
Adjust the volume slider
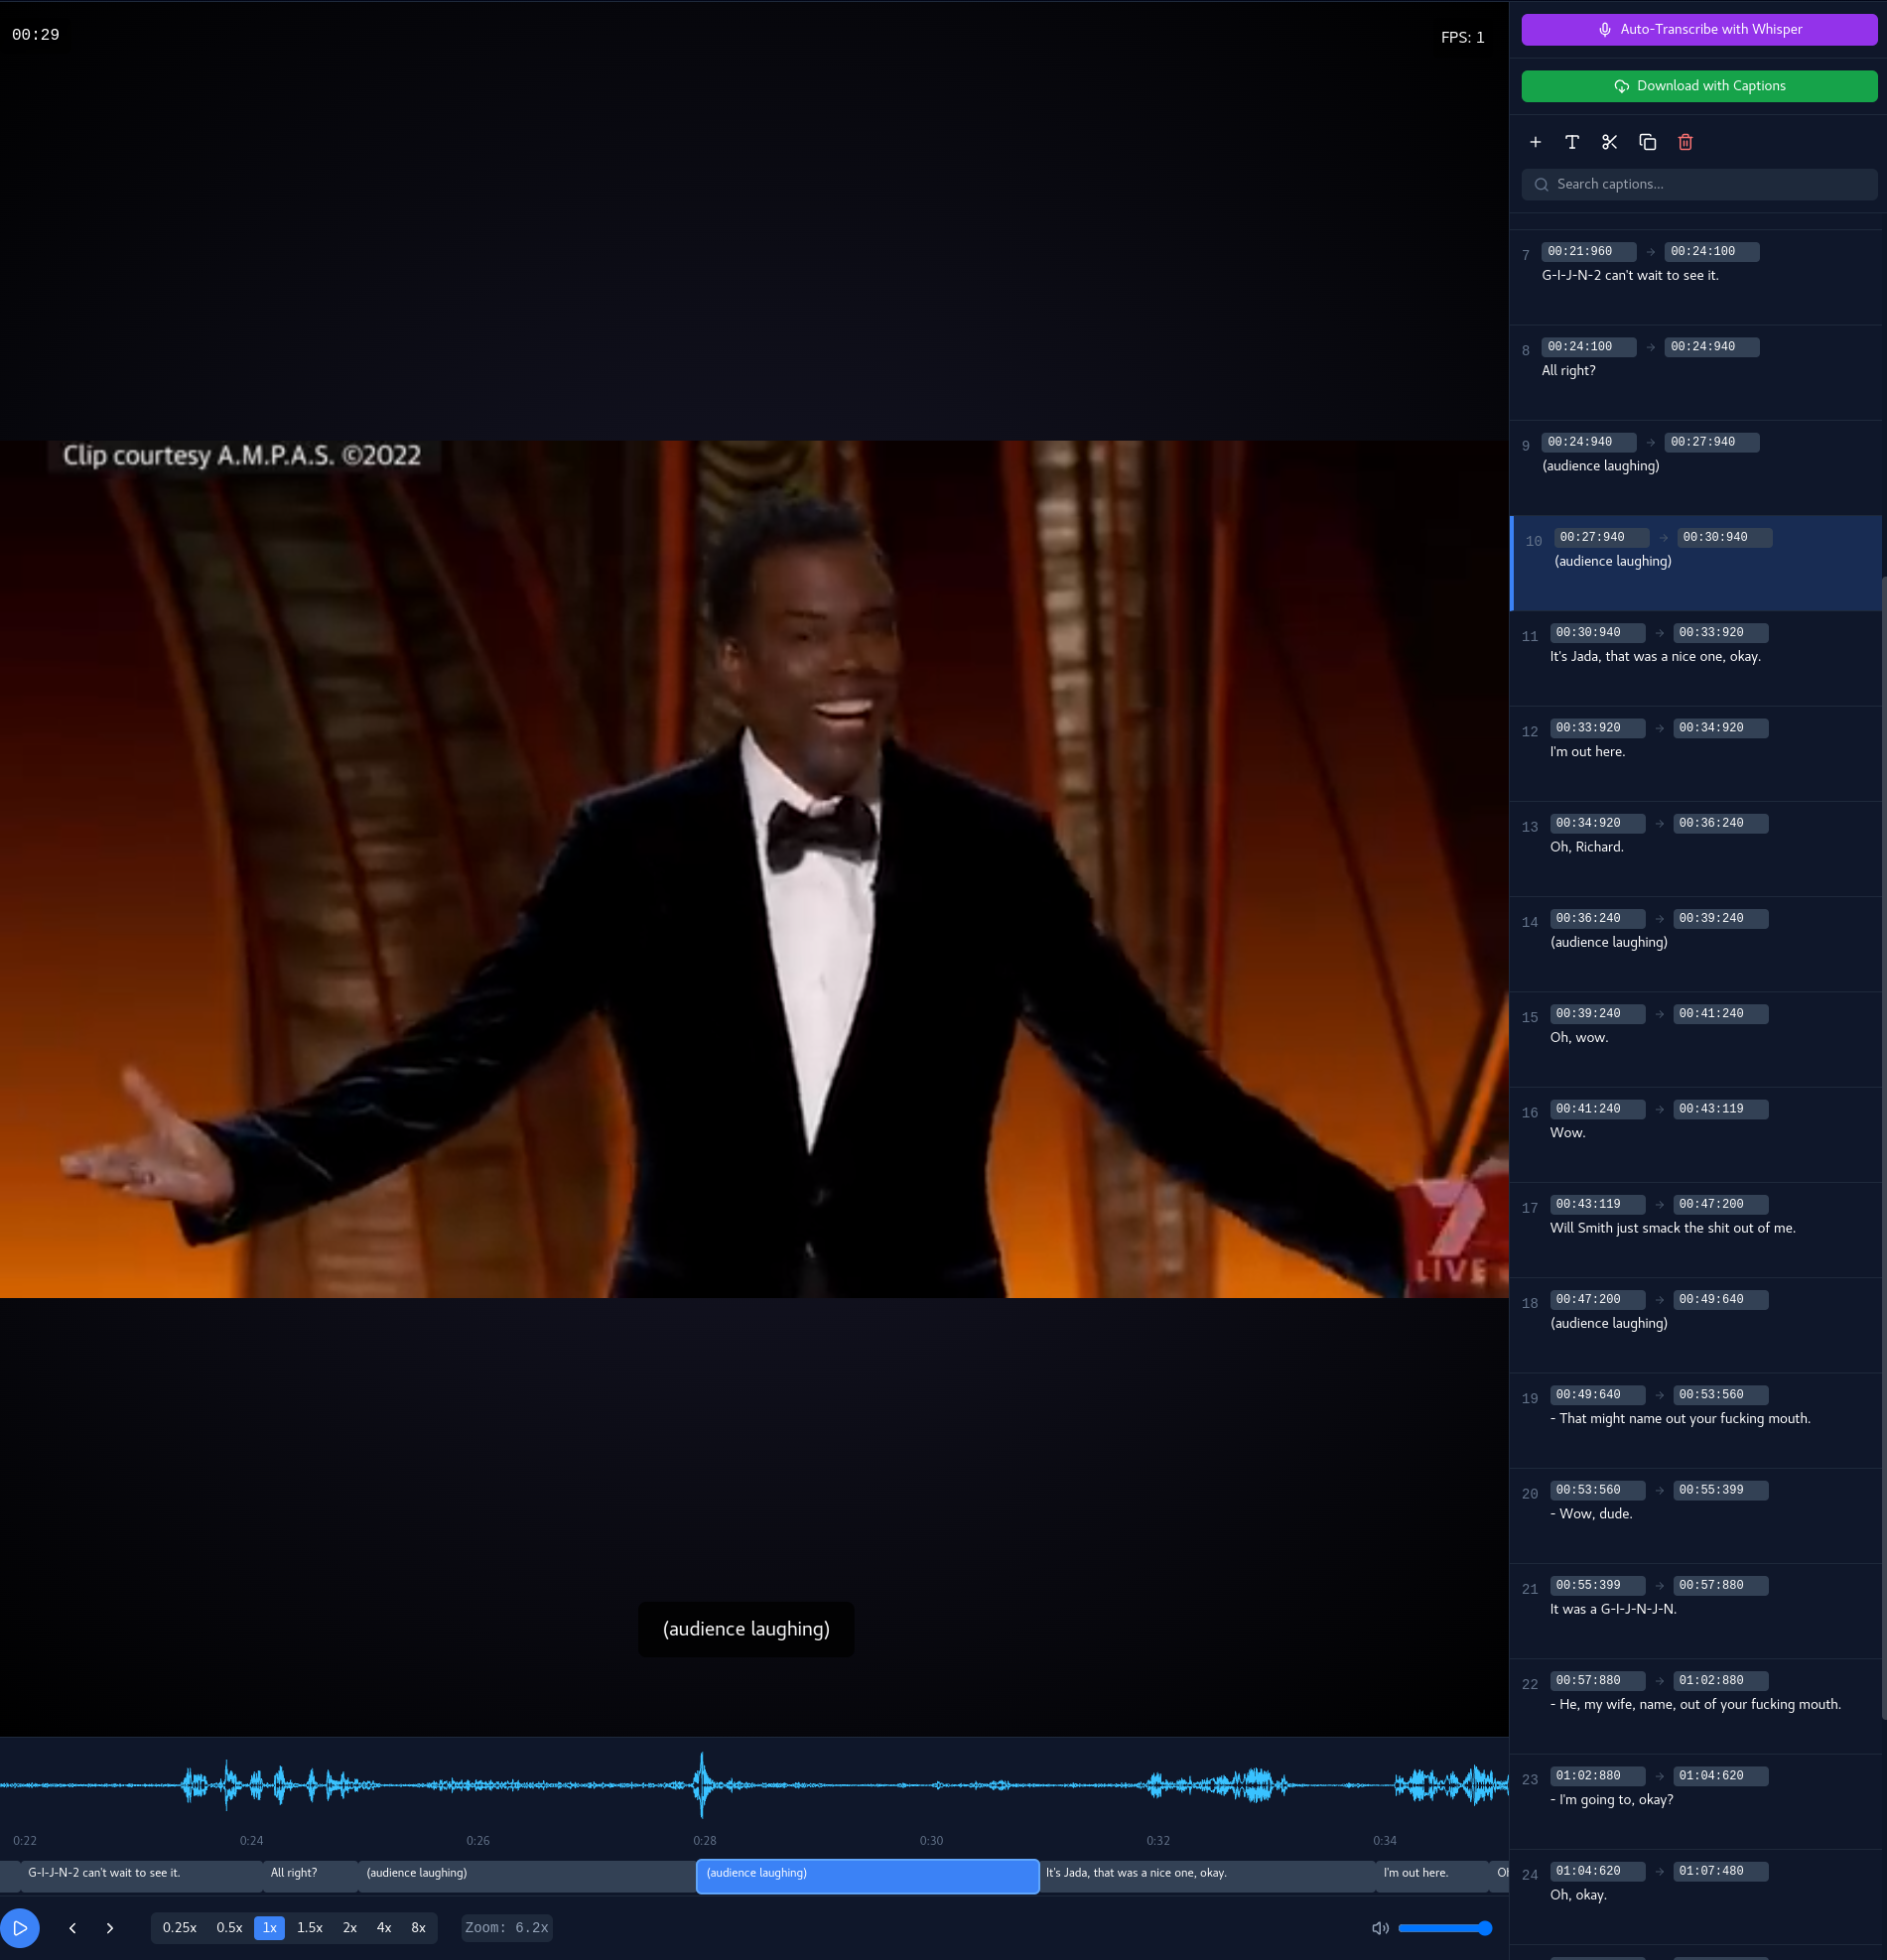(1444, 1928)
